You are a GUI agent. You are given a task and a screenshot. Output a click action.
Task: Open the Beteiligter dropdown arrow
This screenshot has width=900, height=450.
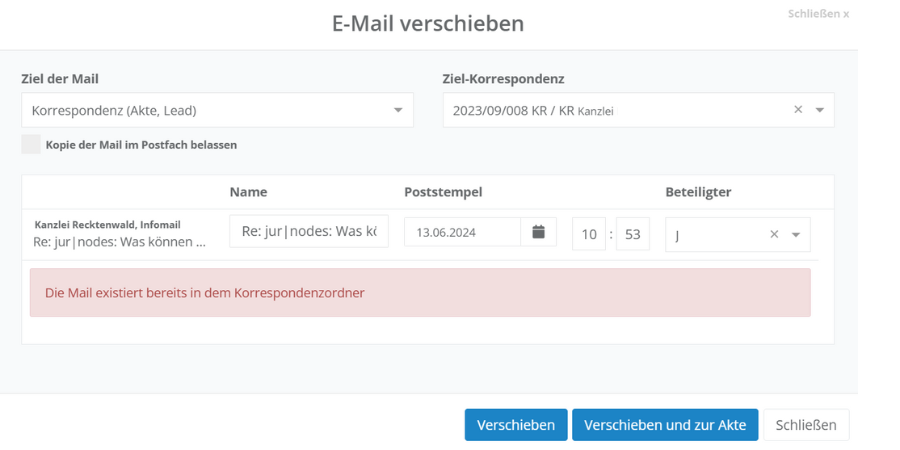[x=796, y=235]
